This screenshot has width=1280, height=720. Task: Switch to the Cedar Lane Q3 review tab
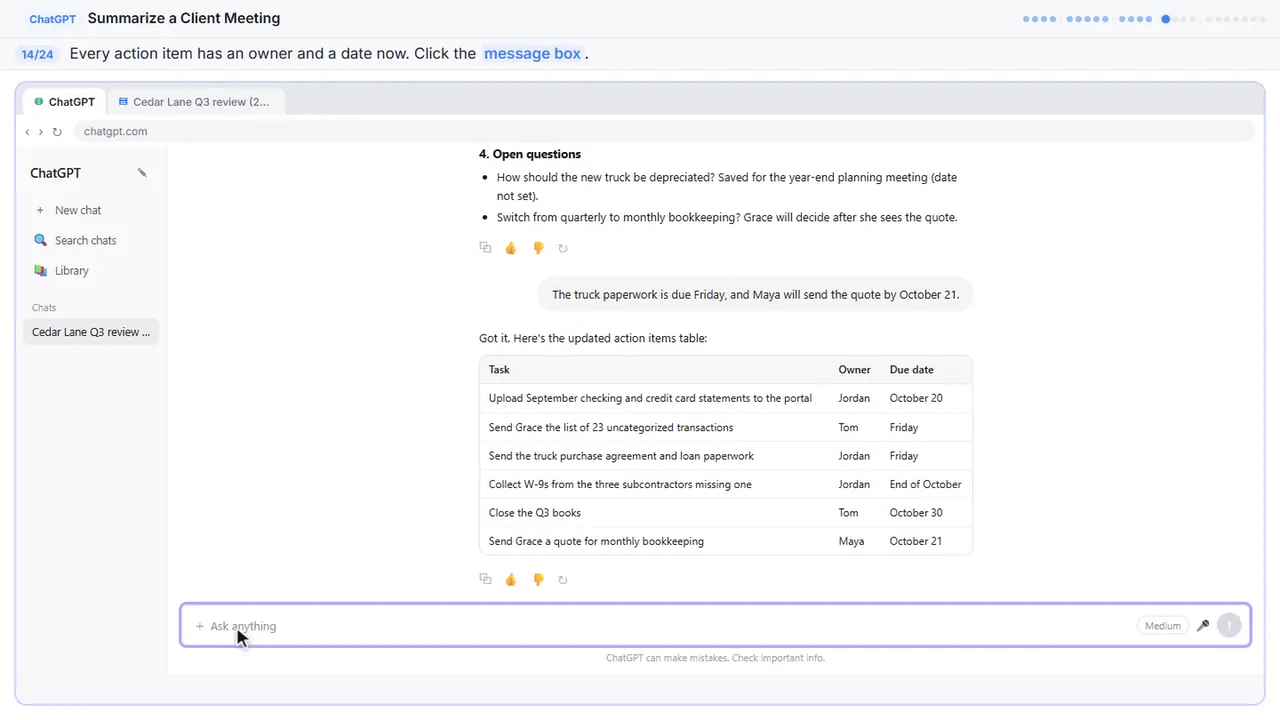tap(194, 102)
